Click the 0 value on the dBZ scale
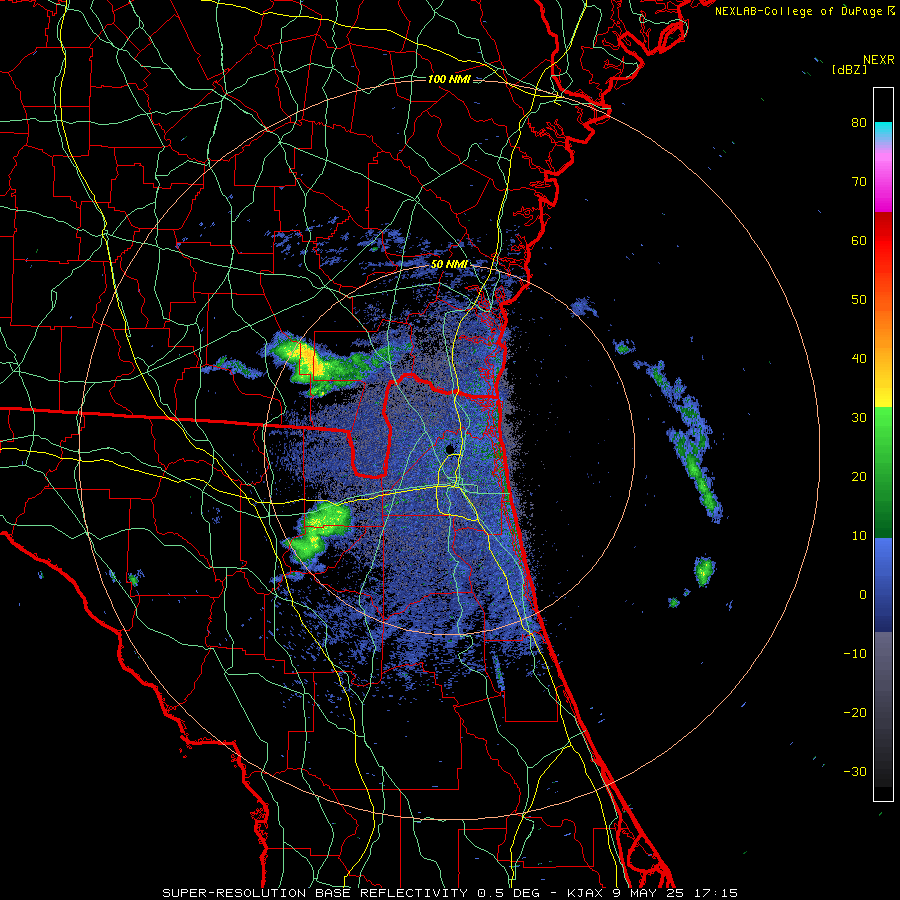 (x=863, y=595)
